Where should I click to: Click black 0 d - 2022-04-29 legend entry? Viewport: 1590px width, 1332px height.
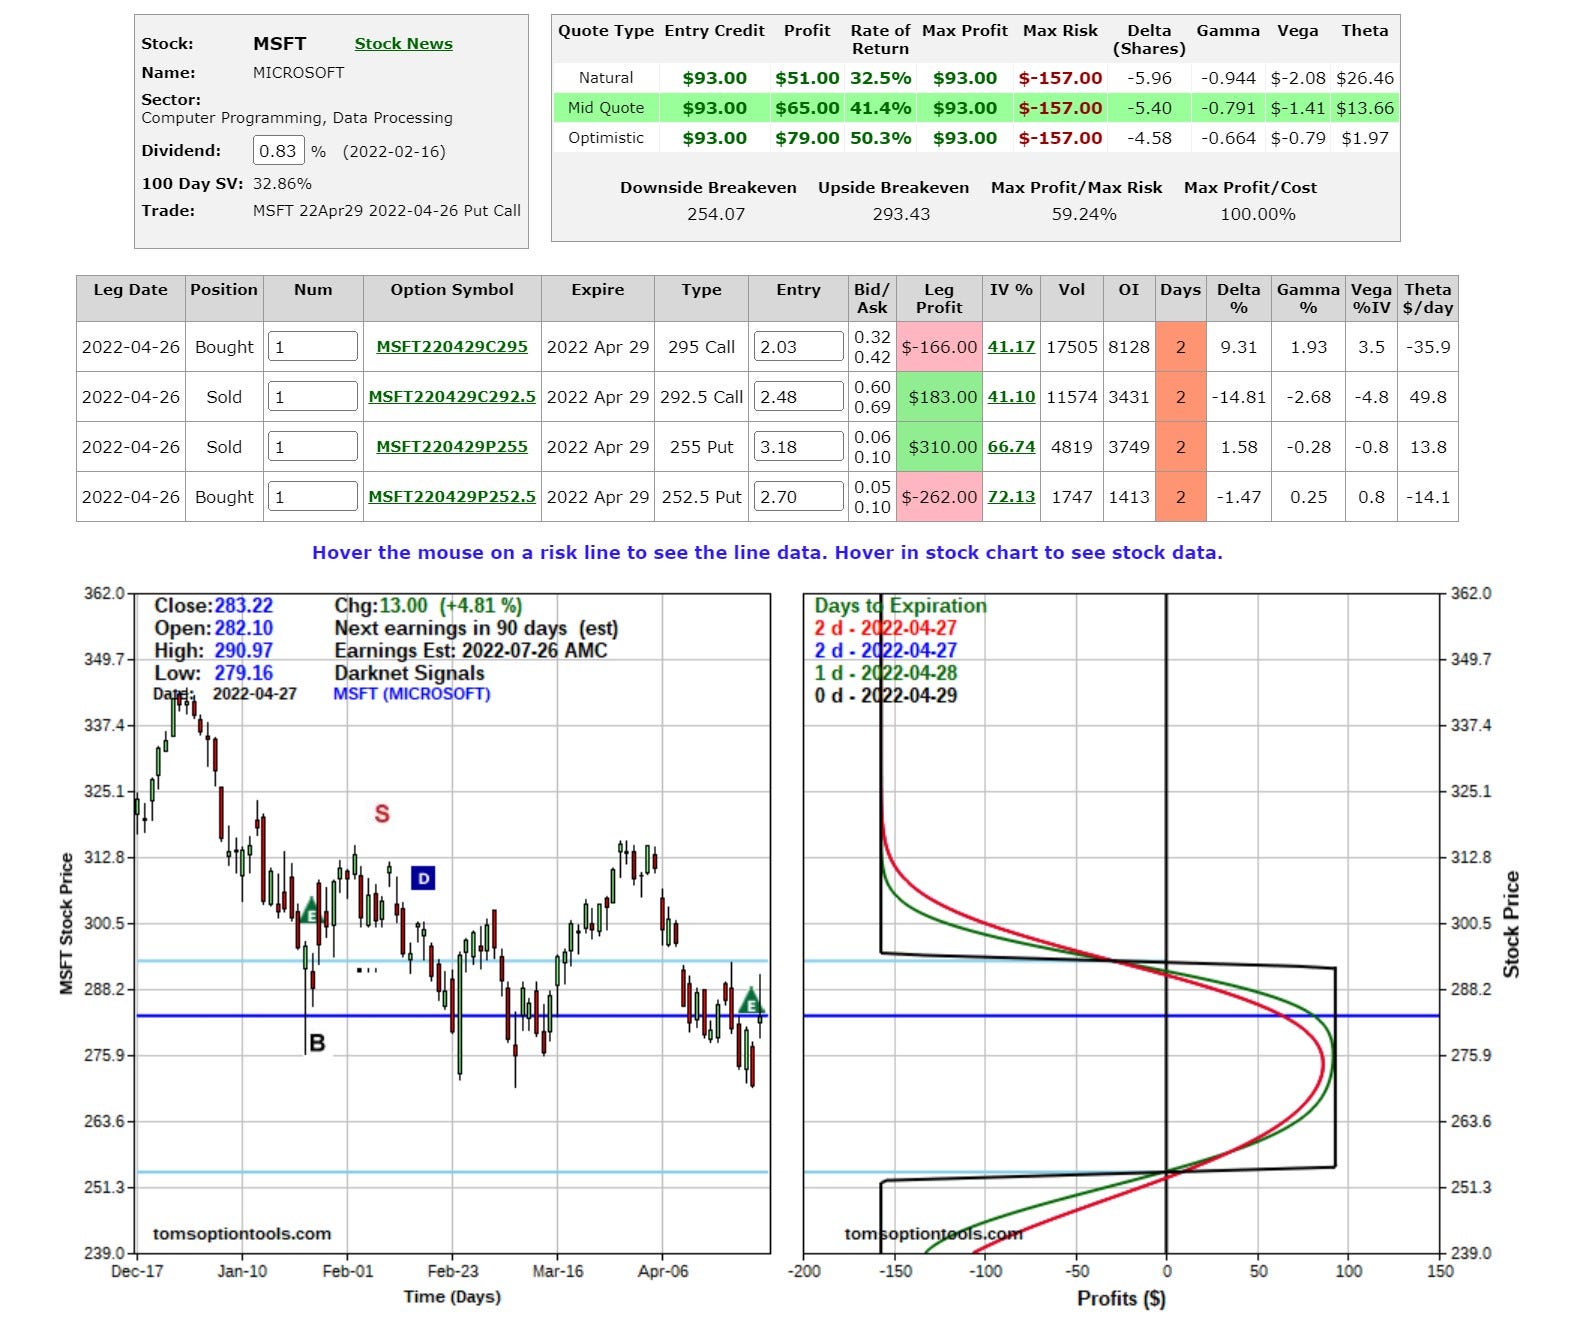coord(885,696)
